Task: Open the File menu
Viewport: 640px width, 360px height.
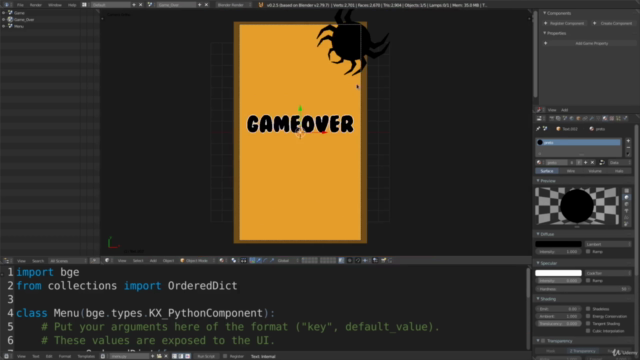Action: tap(20, 5)
